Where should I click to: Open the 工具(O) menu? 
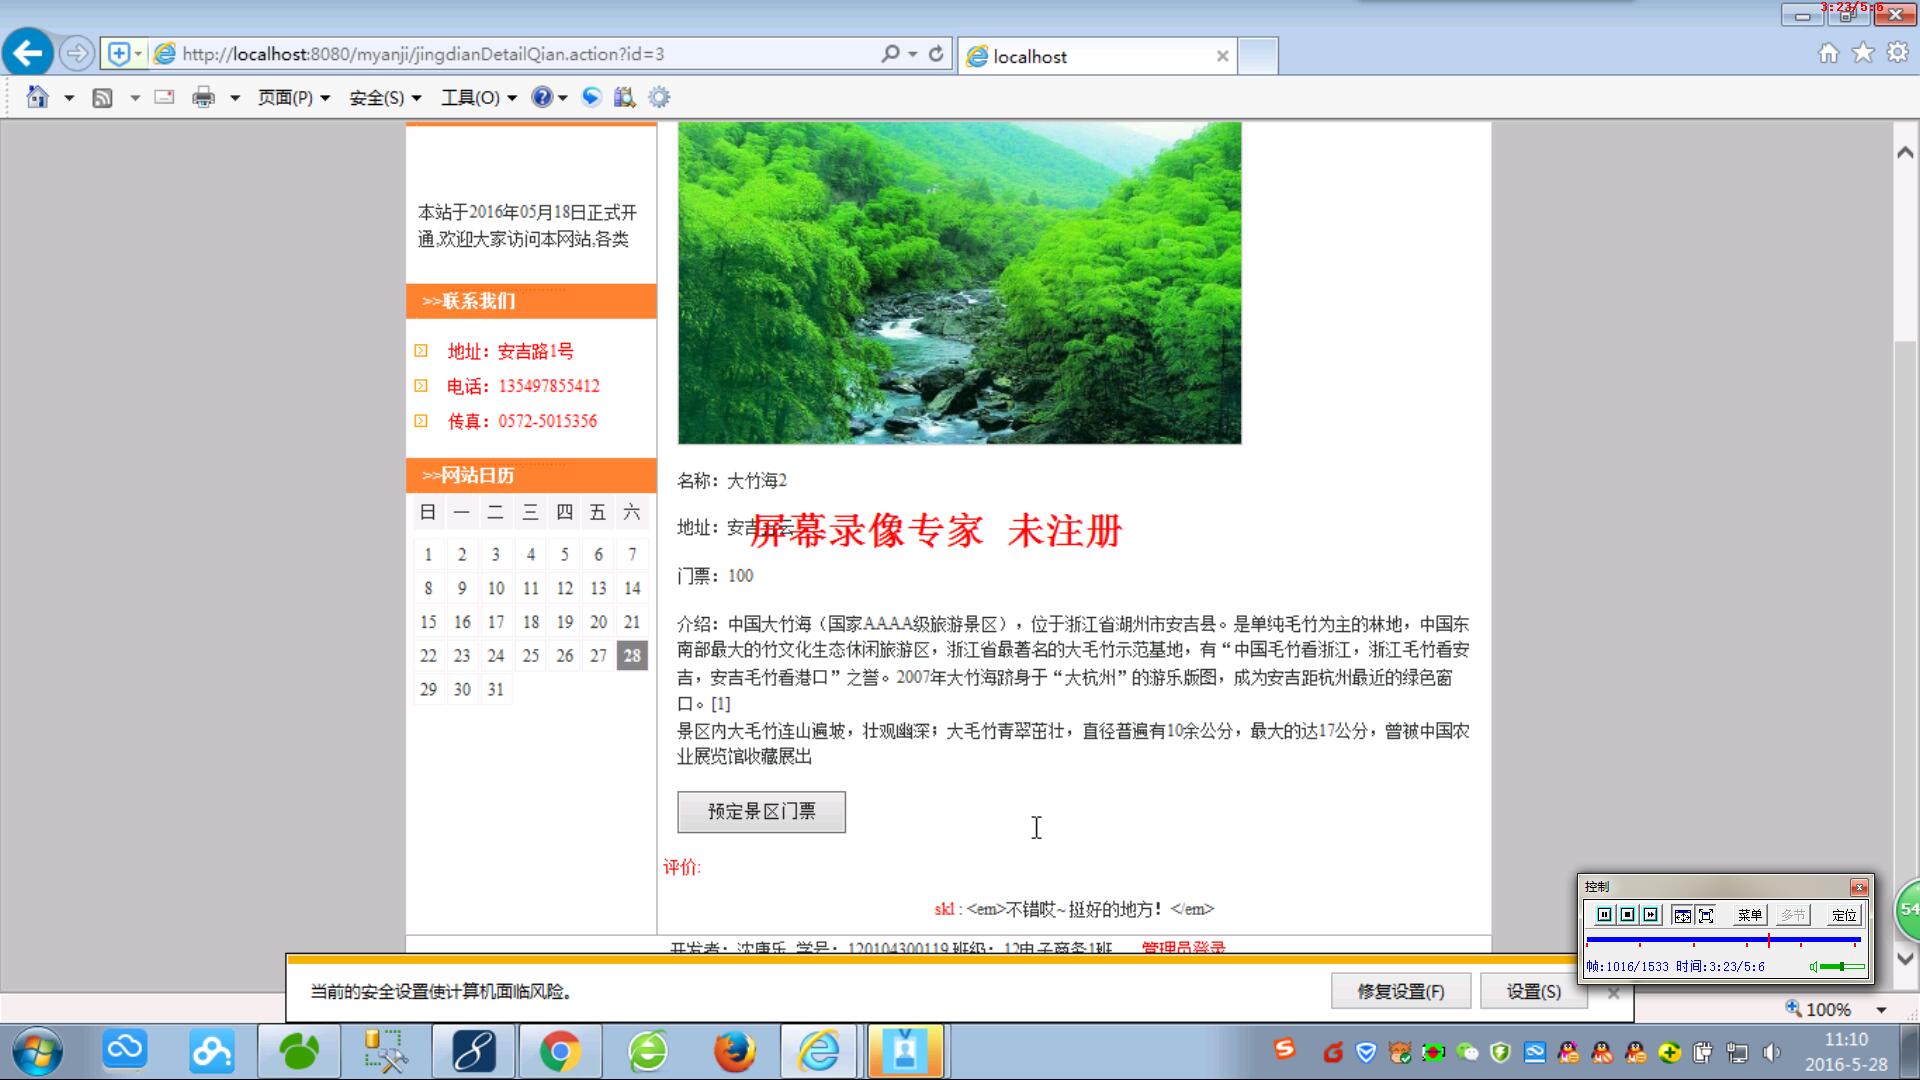[x=479, y=98]
